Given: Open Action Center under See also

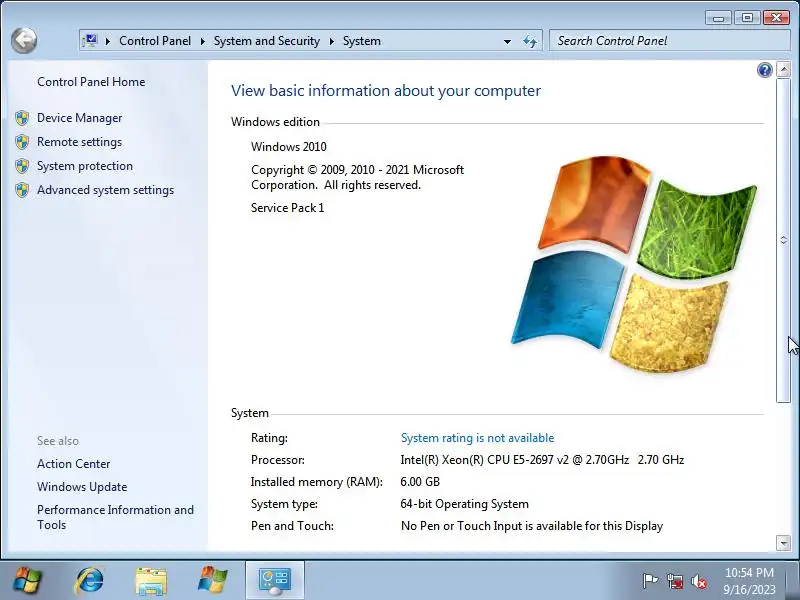Looking at the screenshot, I should tap(73, 464).
